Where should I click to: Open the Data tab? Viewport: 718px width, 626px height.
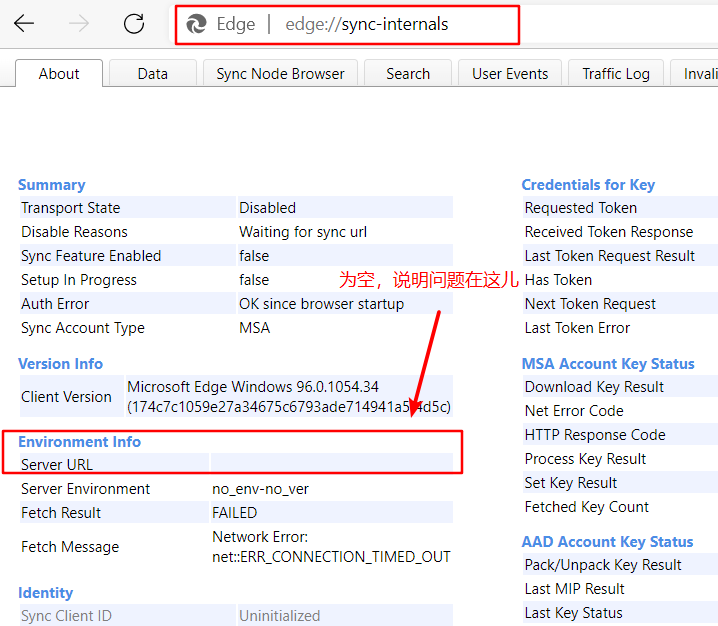(153, 73)
